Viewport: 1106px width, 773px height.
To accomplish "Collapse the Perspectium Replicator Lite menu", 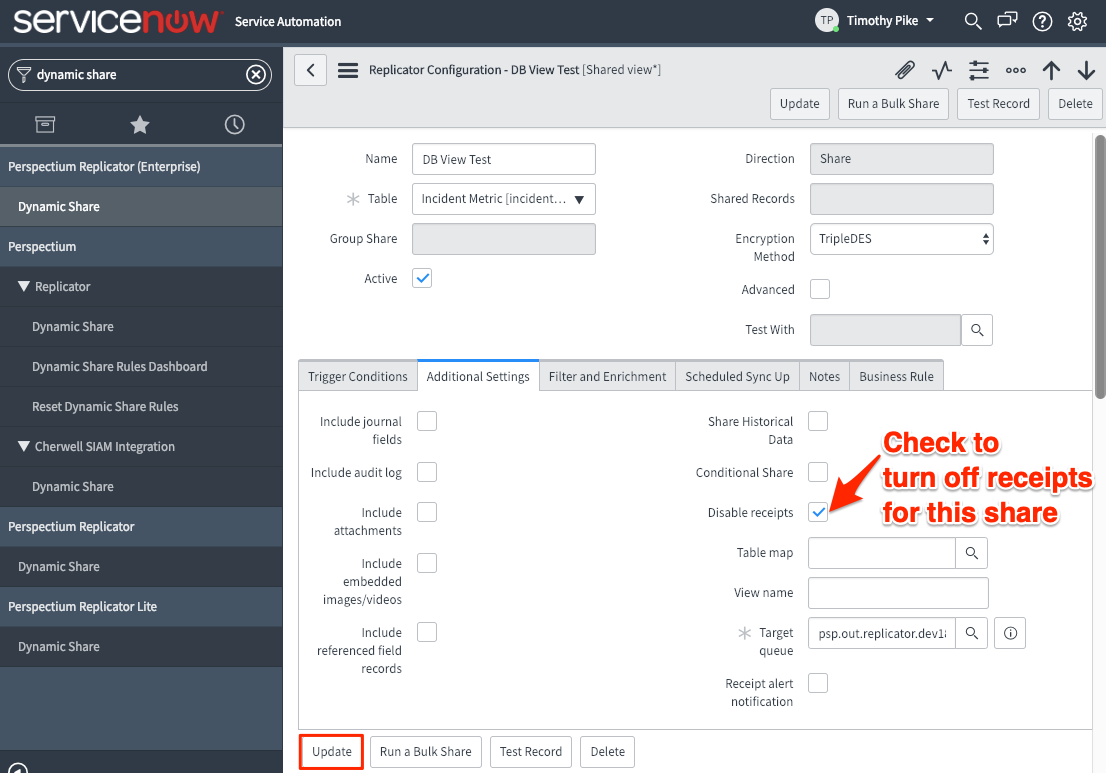I will 141,607.
